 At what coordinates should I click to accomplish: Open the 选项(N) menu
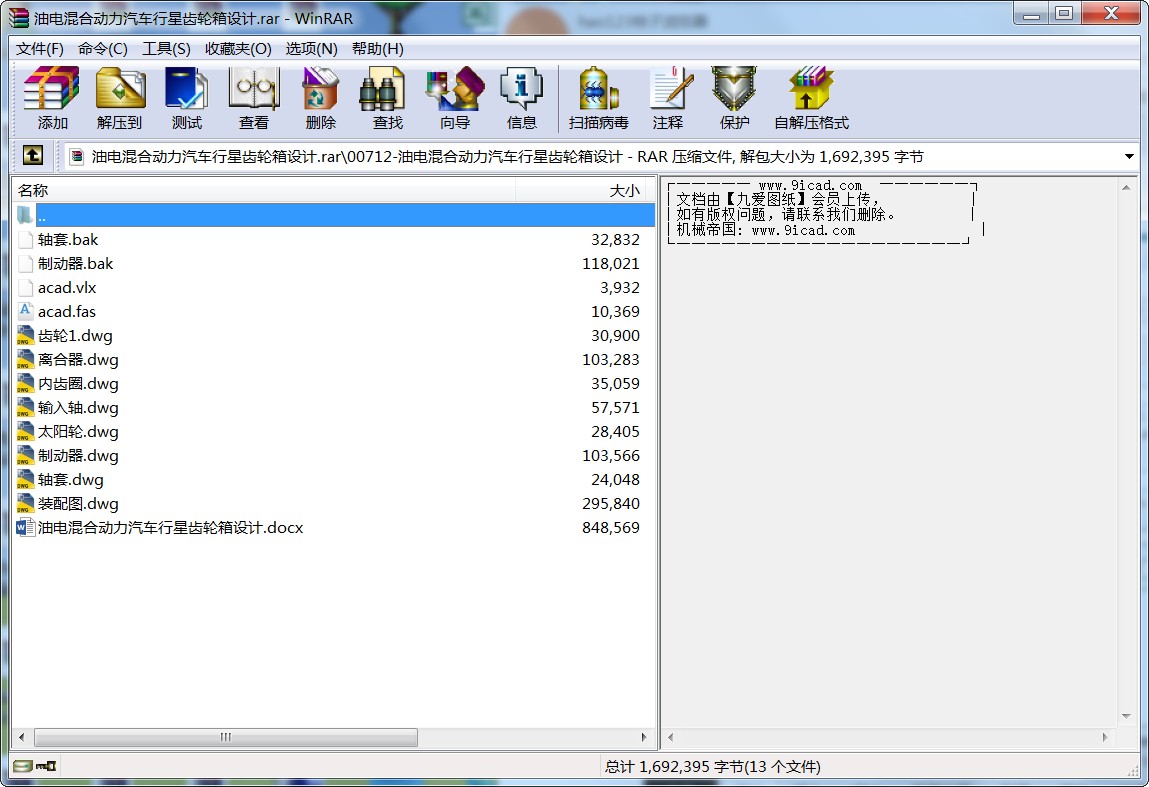(x=311, y=48)
